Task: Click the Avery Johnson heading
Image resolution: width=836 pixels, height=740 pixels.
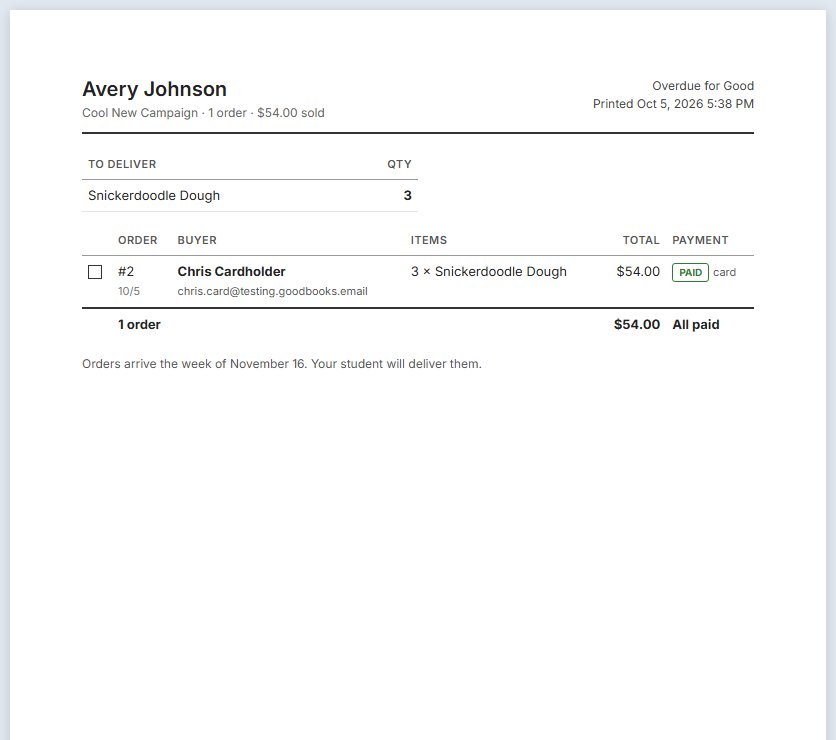Action: (x=155, y=89)
